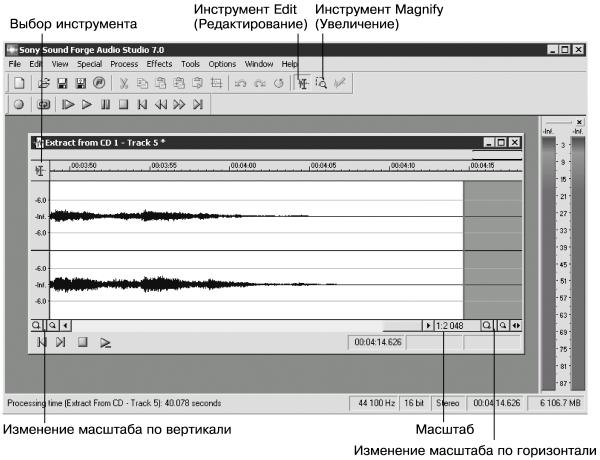Click Stop in the data window

click(x=83, y=342)
